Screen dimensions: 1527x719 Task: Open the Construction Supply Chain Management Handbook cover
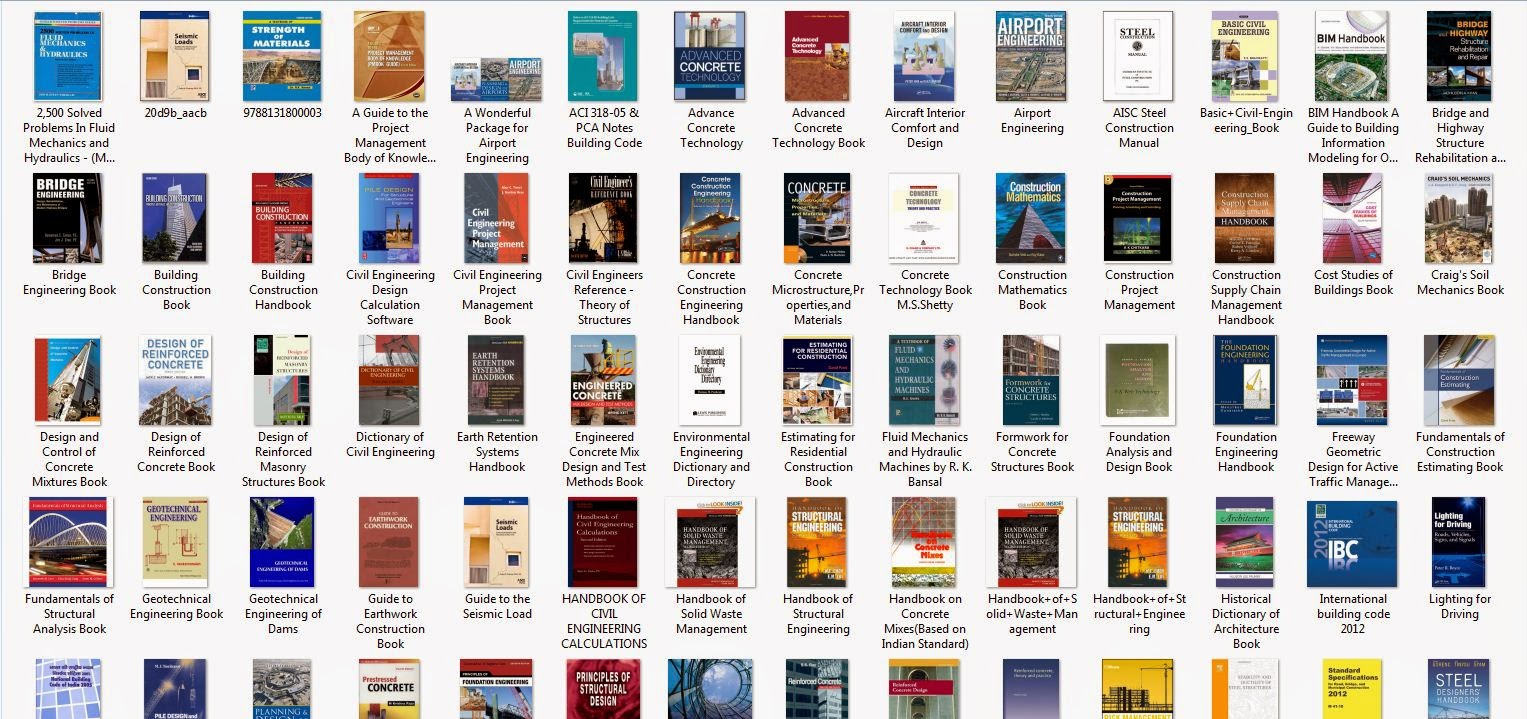pos(1245,218)
